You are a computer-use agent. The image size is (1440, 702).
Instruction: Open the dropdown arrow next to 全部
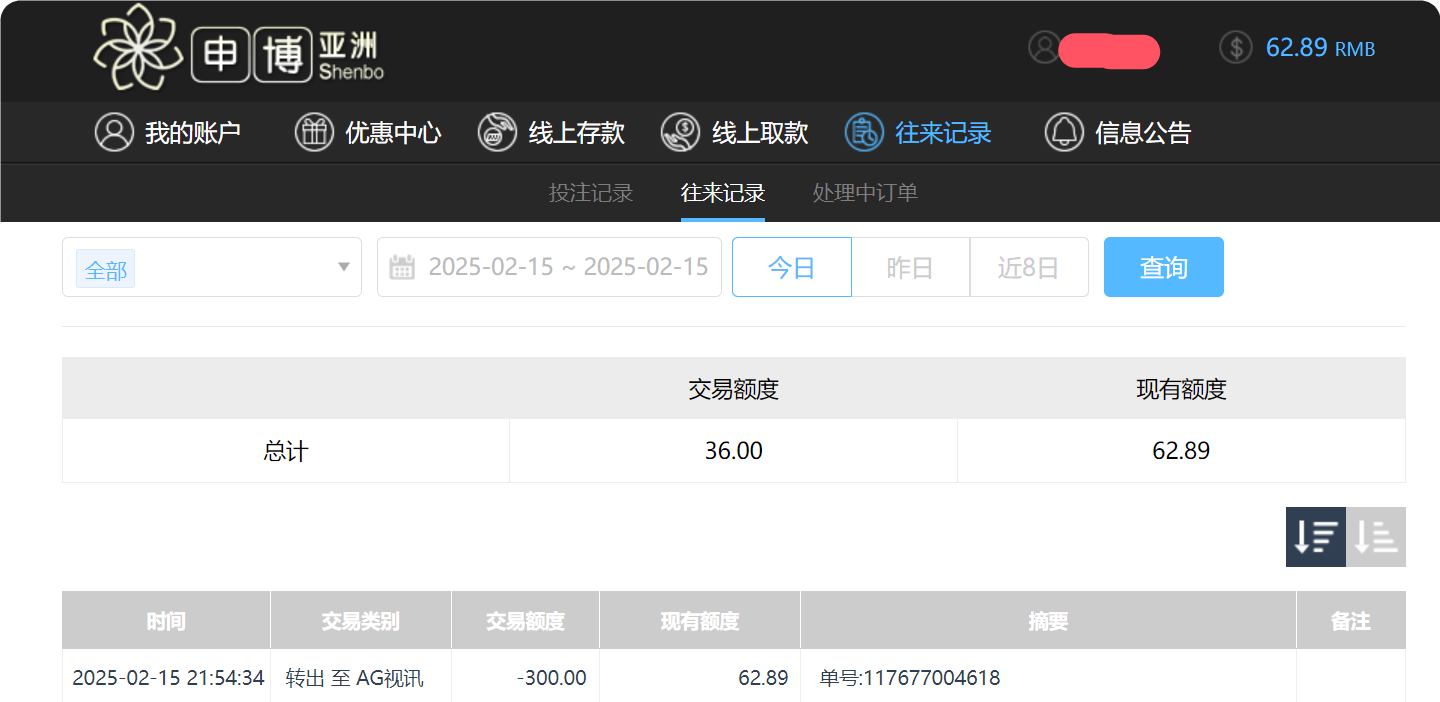(343, 267)
